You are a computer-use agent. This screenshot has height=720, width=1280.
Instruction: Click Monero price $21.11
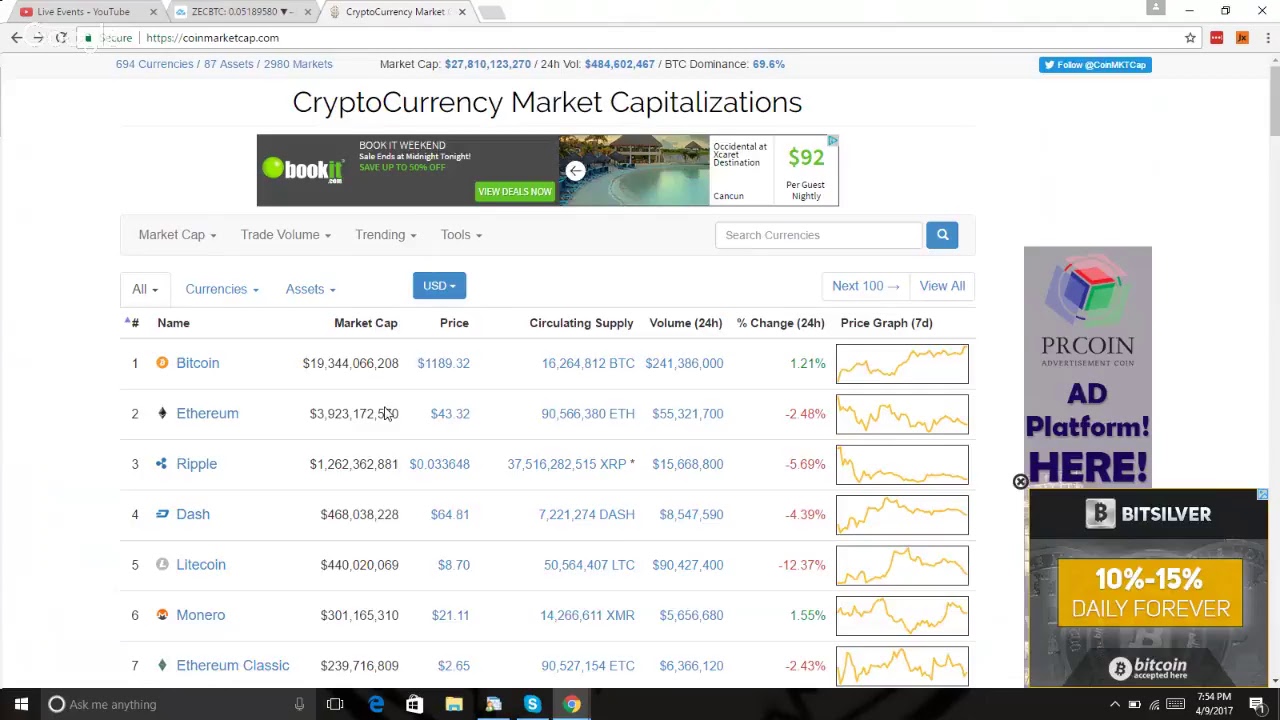(450, 615)
